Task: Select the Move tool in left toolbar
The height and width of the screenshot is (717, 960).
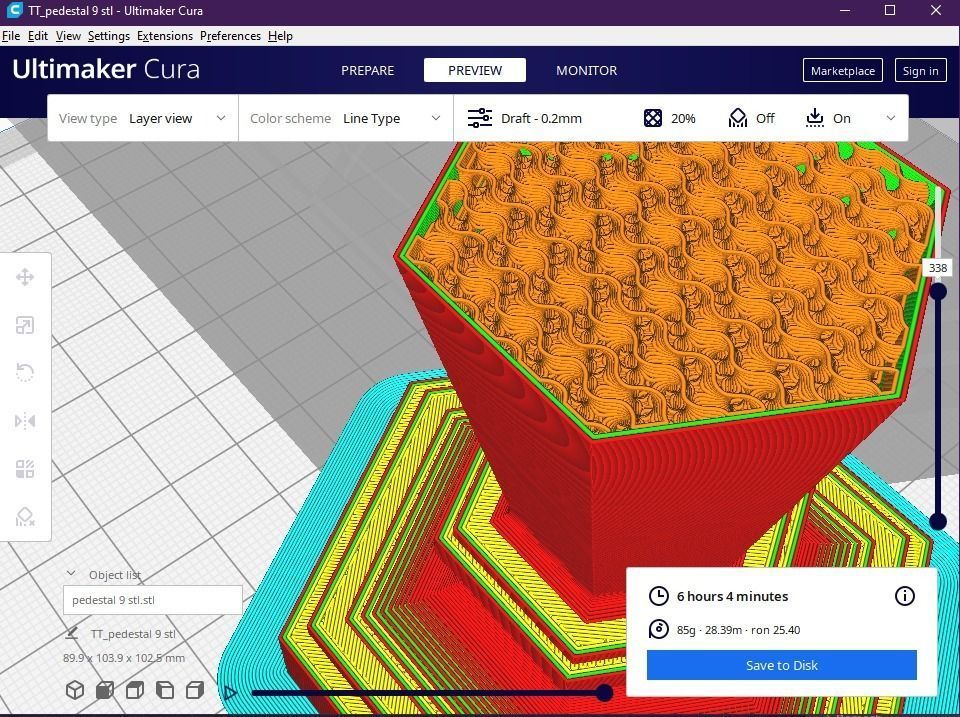Action: 25,277
